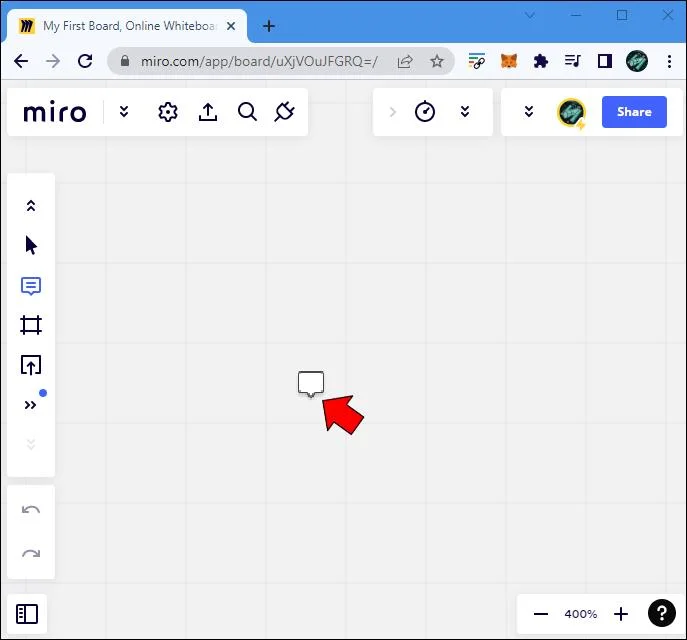The image size is (687, 640).
Task: Open the help question mark
Action: point(662,613)
